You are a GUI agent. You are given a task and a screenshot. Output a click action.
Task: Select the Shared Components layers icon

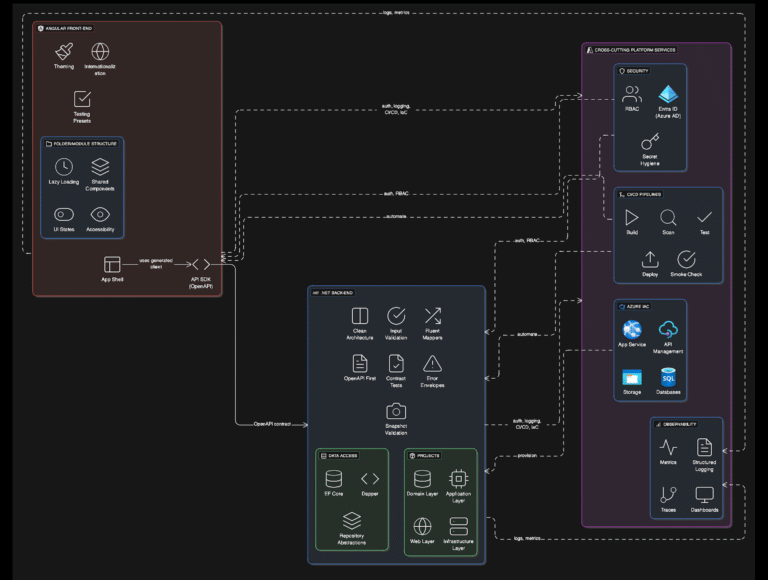(100, 167)
